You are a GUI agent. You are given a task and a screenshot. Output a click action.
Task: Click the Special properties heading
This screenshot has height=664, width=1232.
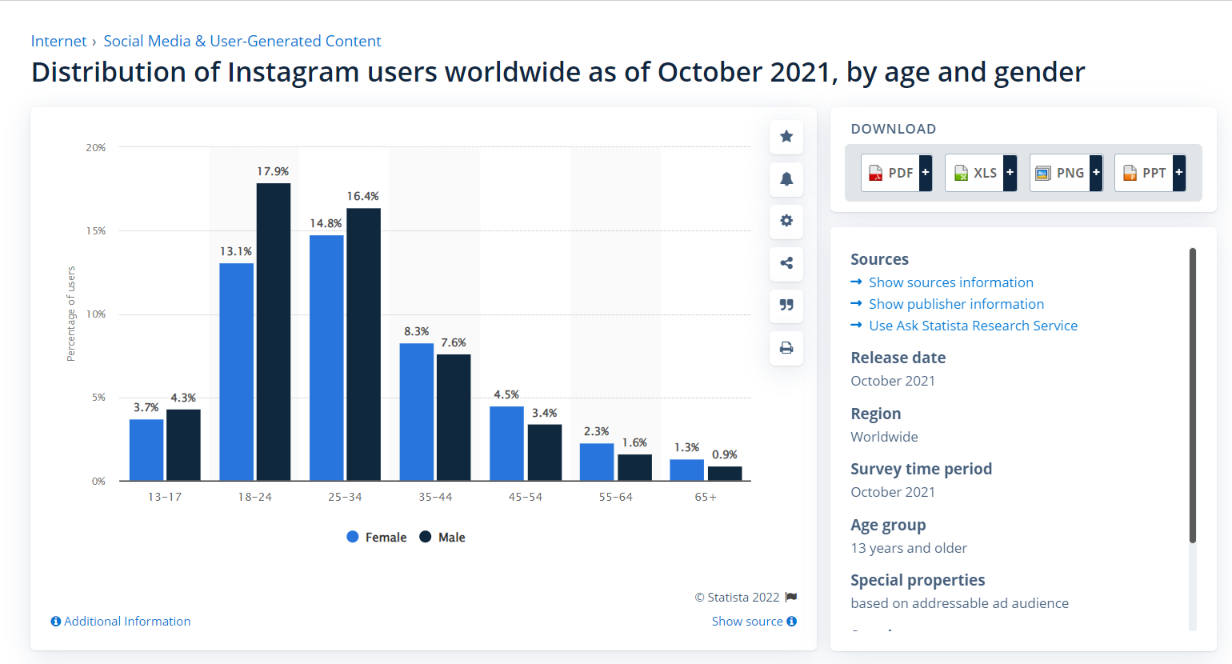coord(918,580)
